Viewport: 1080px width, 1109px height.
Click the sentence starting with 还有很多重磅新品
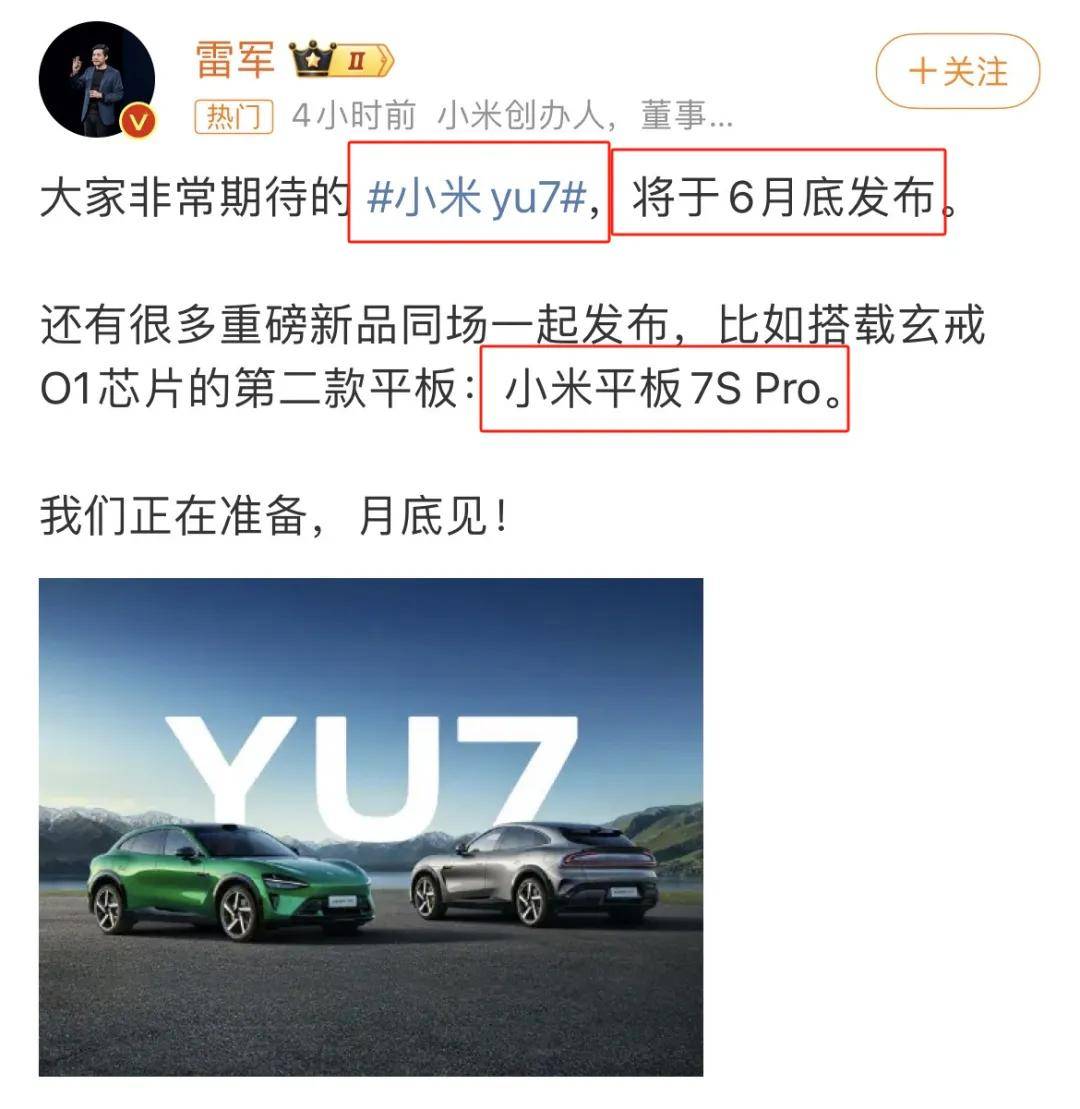tap(513, 356)
